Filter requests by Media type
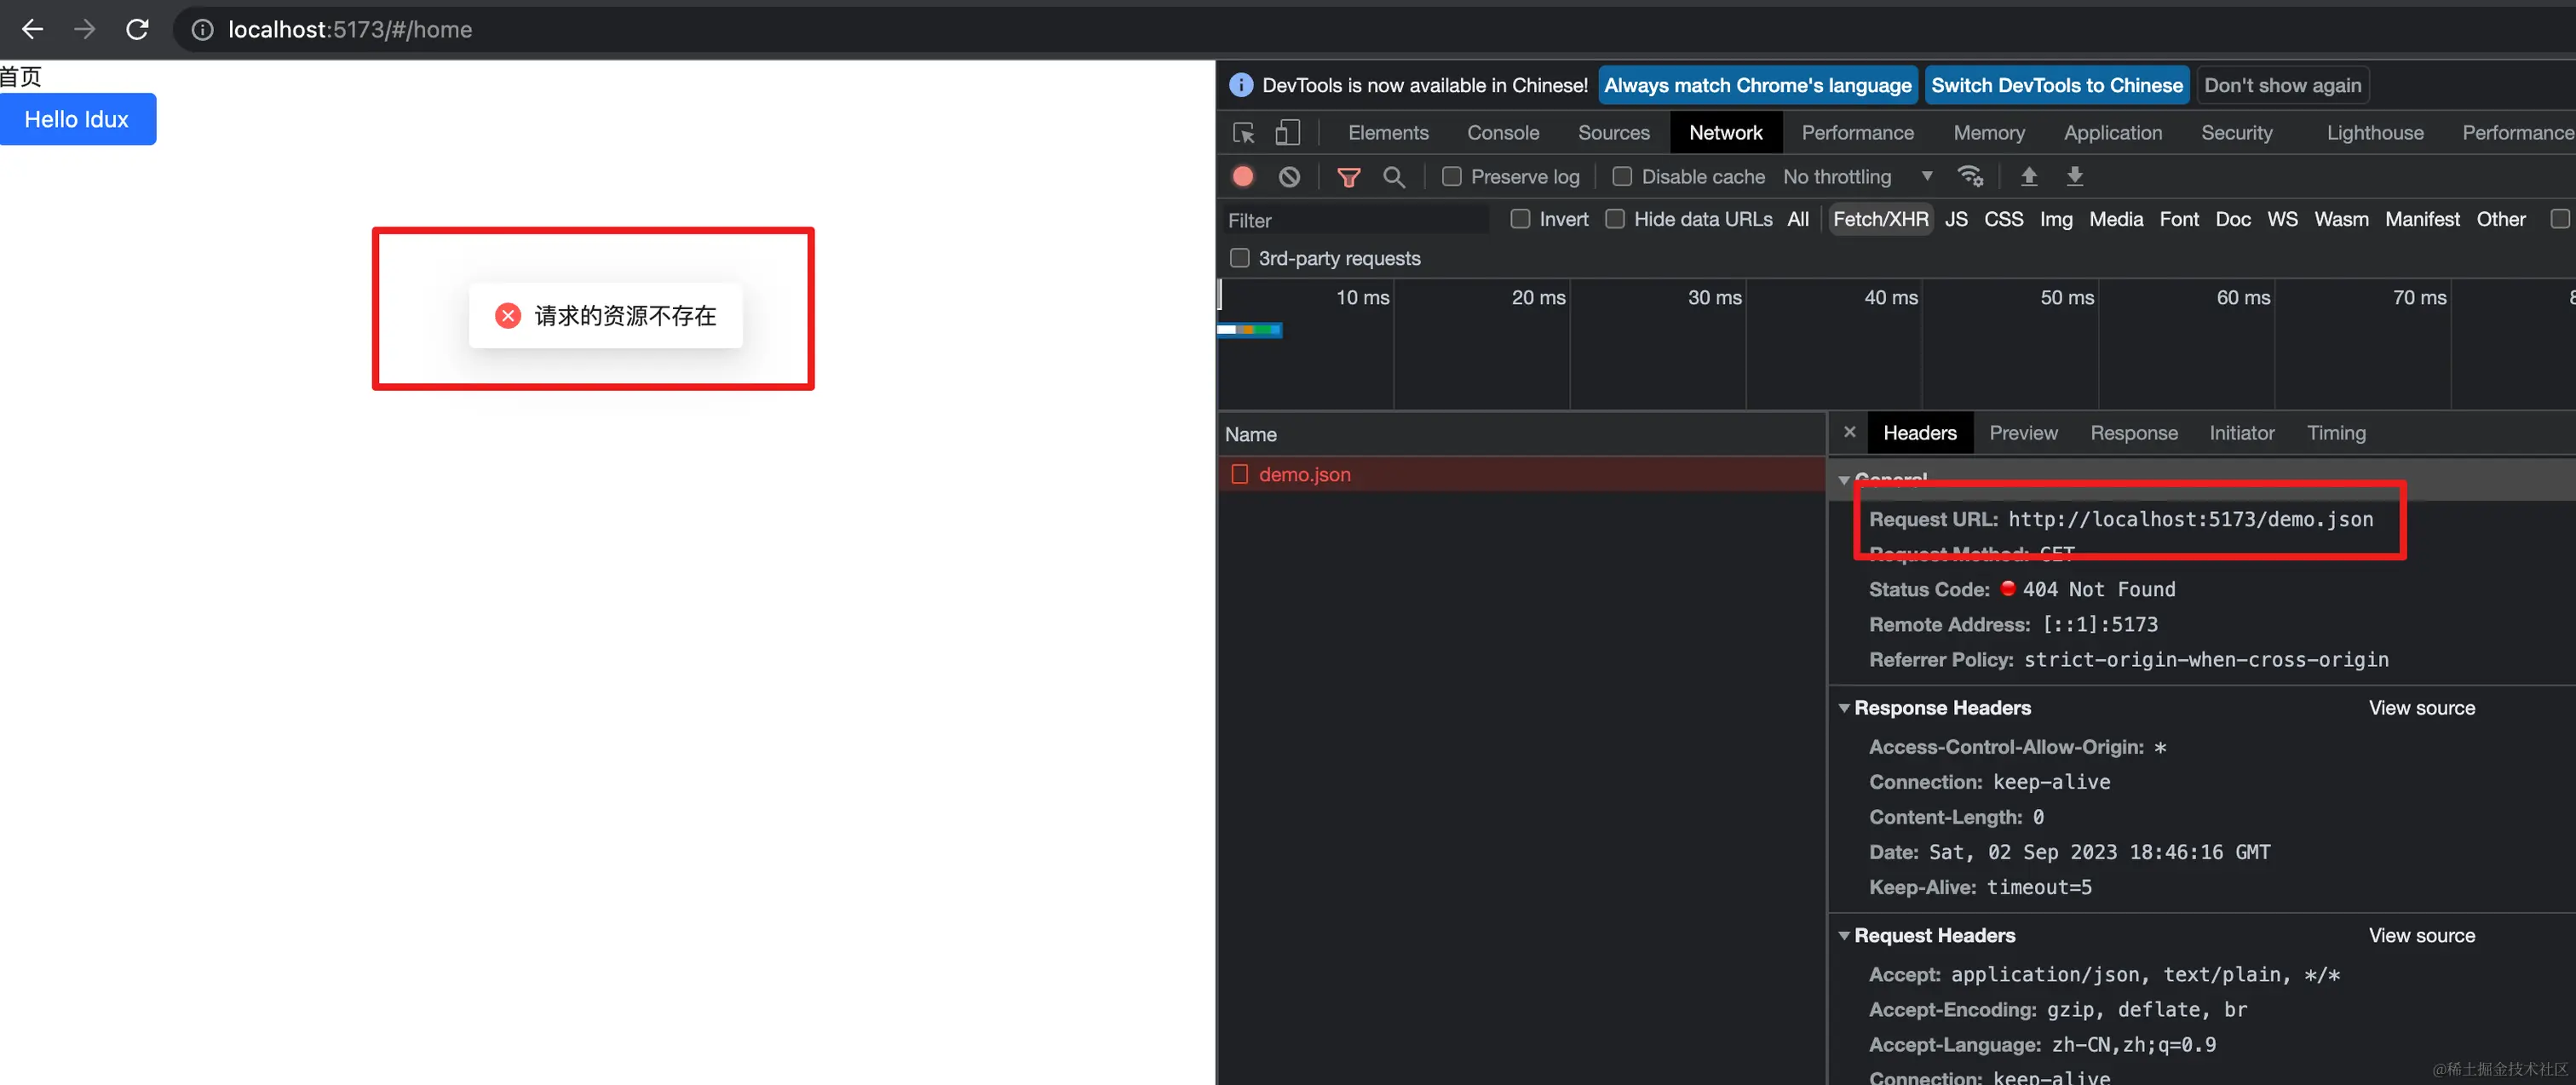The image size is (2576, 1085). [x=2116, y=219]
